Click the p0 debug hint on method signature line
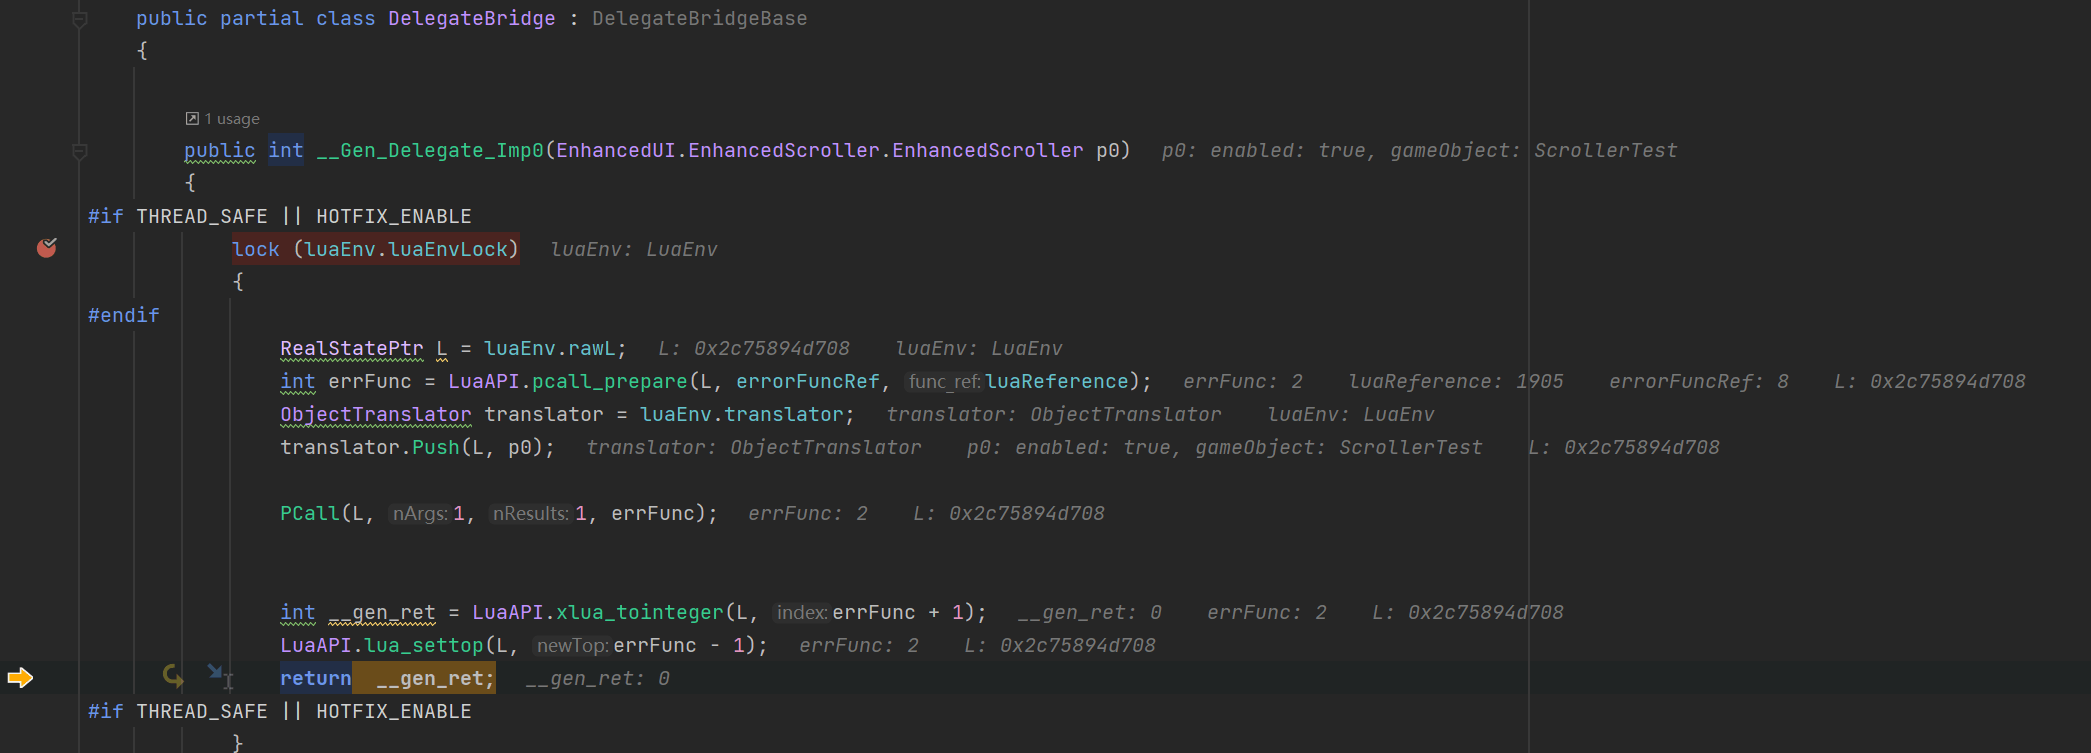 (1420, 150)
